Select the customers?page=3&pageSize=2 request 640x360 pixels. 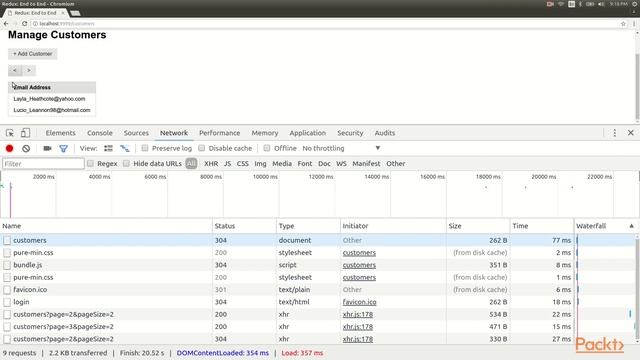287,327
